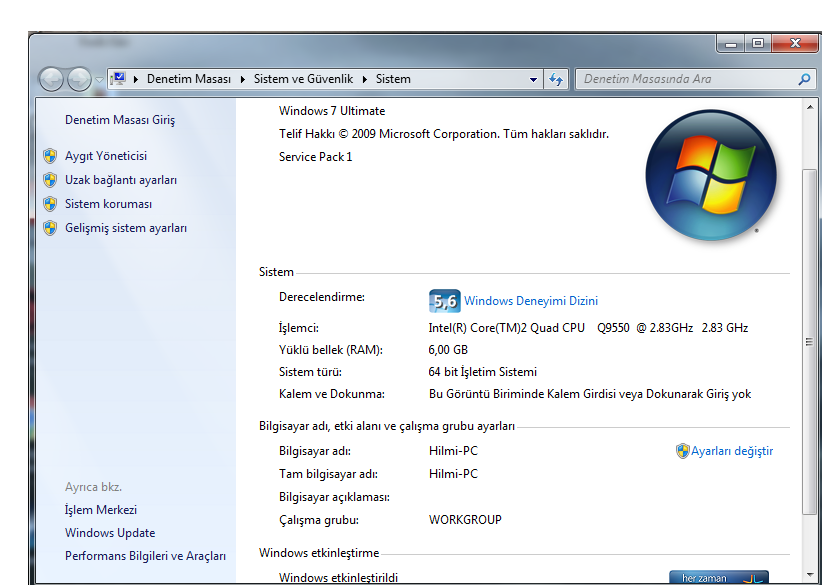Go to the Denetim Masası breadcrumb

[x=188, y=79]
